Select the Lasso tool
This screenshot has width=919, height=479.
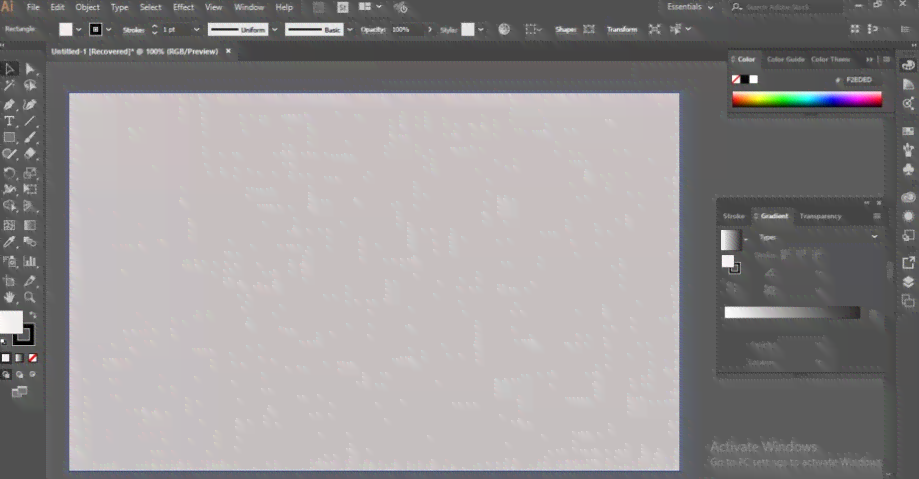(30, 86)
